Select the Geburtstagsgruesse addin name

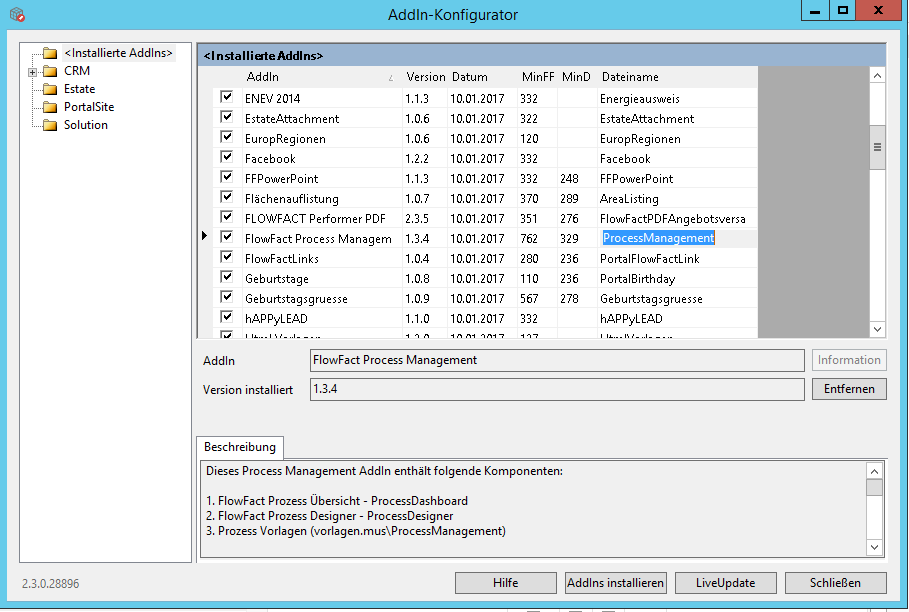coord(296,299)
